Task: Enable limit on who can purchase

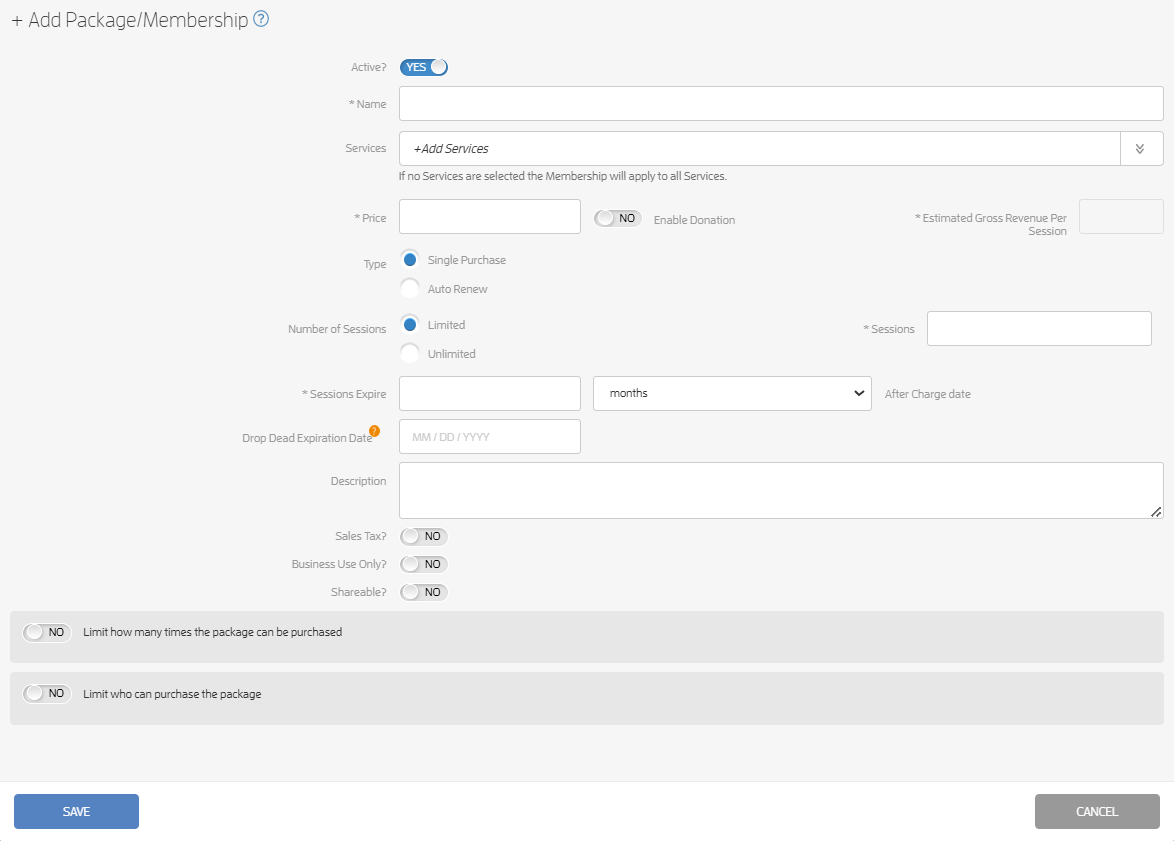Action: point(46,693)
